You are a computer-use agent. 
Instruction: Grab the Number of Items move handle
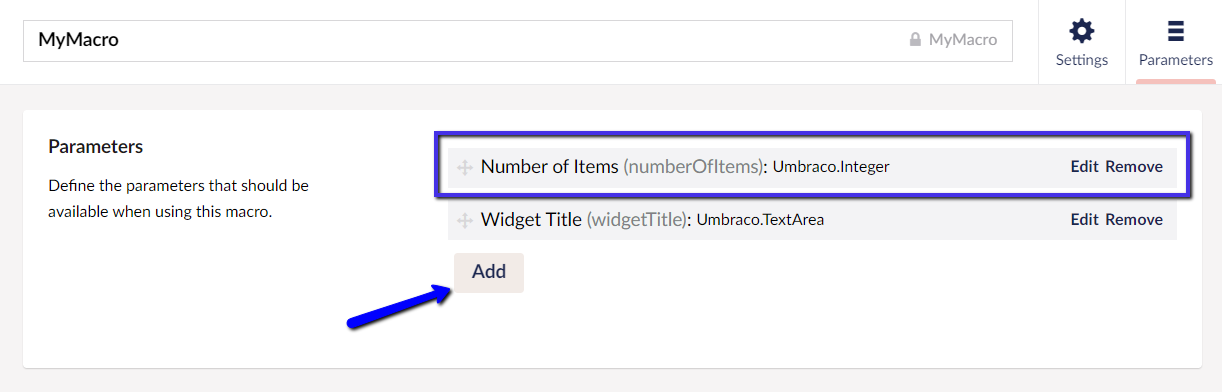(465, 167)
